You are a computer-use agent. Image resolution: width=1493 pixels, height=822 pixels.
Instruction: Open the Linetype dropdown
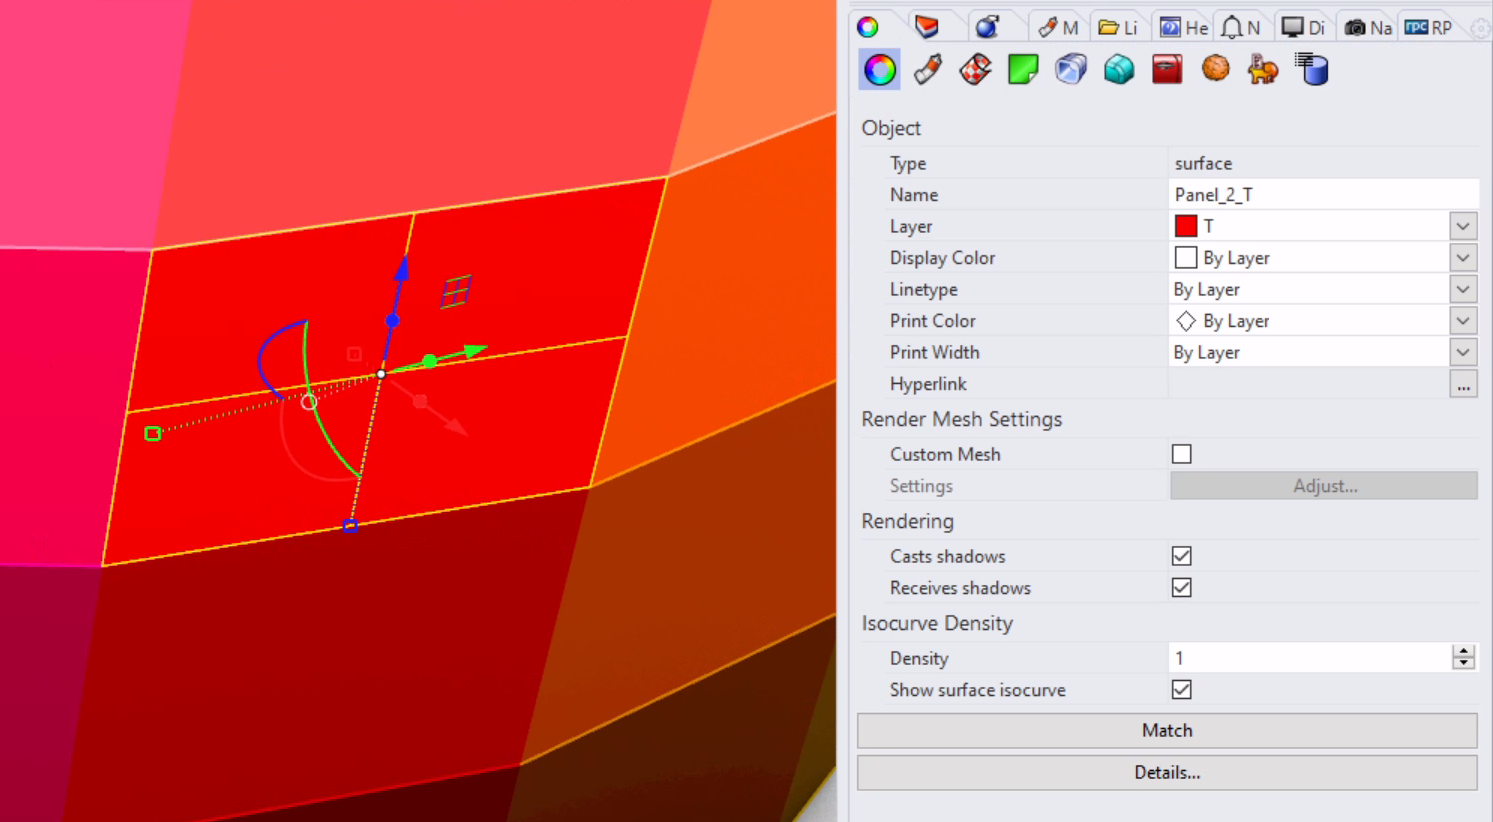[1462, 289]
